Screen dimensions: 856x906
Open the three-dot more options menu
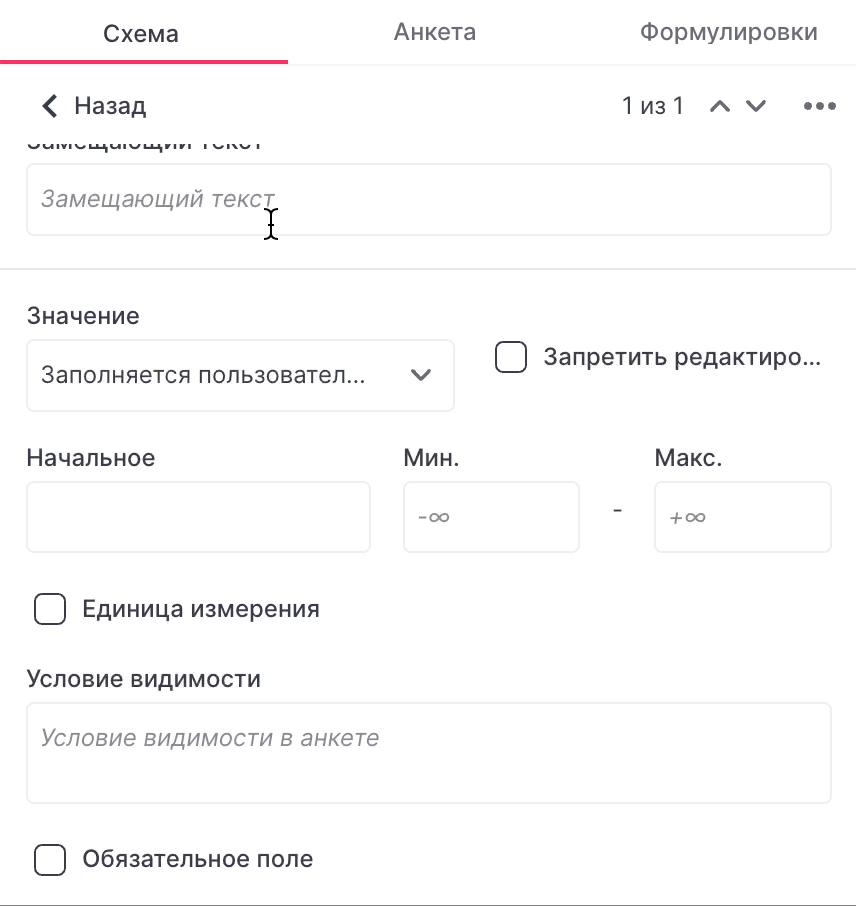coord(820,106)
